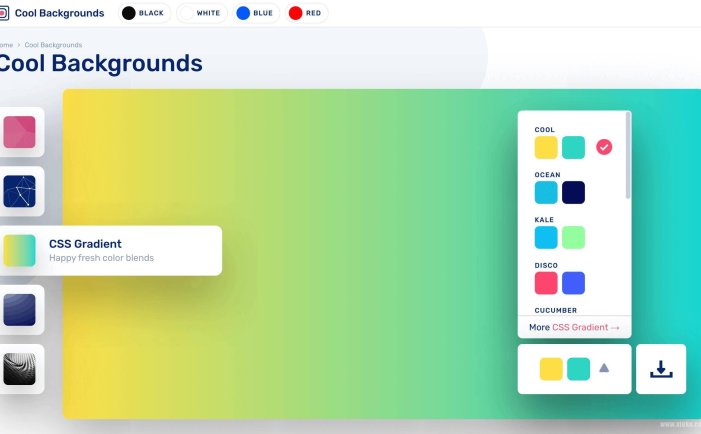The height and width of the screenshot is (434, 701).
Task: Click the Black color filter pill
Action: [143, 13]
